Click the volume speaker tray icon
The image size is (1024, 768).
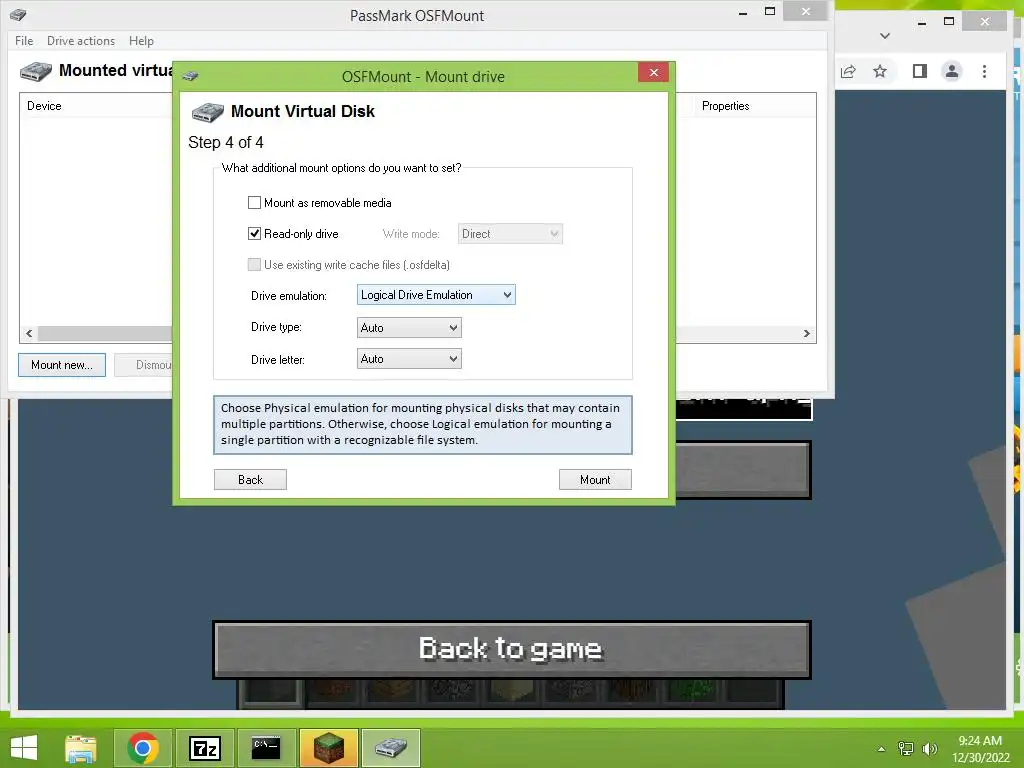click(929, 748)
